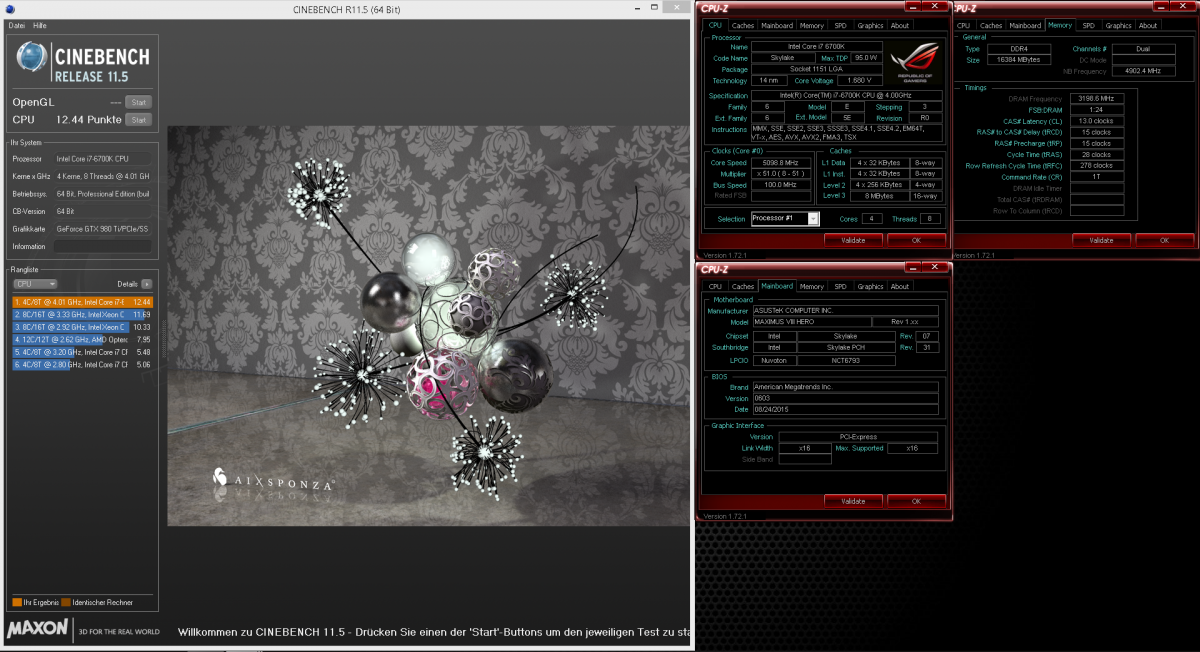The width and height of the screenshot is (1200, 652).
Task: Switch to Mainboard tab in CPU-Z Memory window
Action: (x=1025, y=25)
